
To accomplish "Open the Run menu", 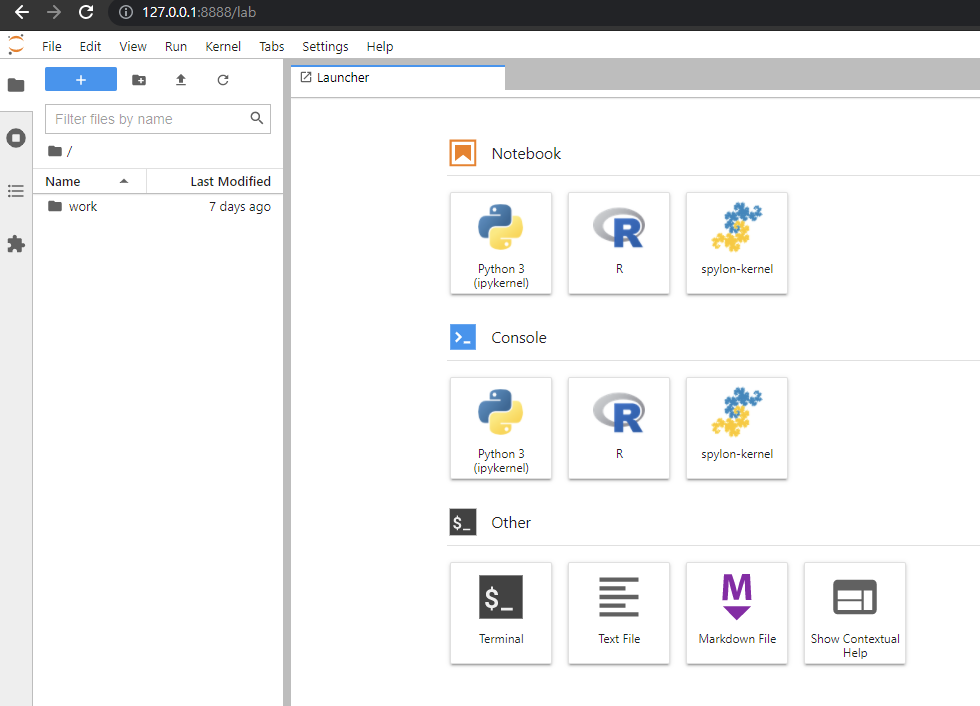I will [176, 46].
